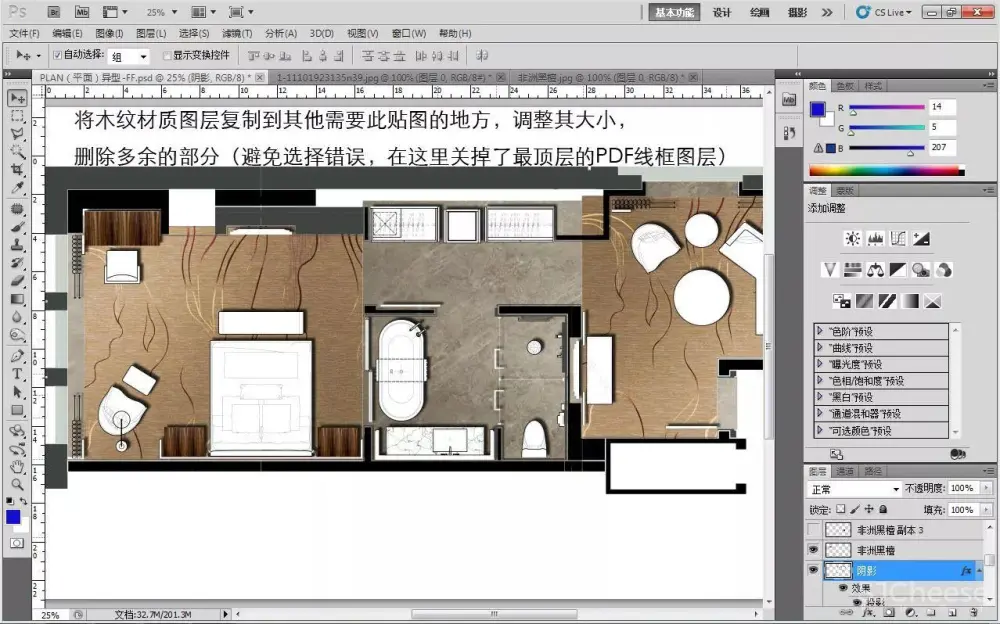Open the layer blend mode 正常 dropdown
Viewport: 1000px width, 624px height.
855,489
